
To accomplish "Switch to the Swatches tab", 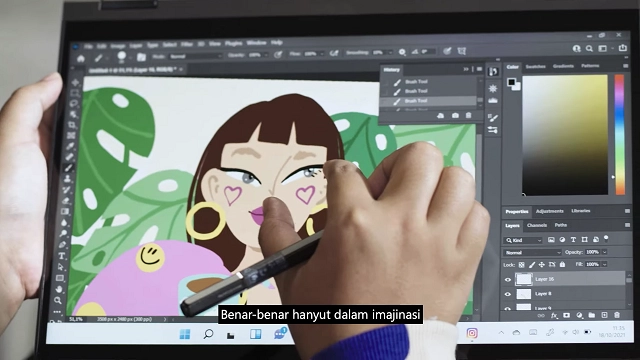I will click(x=536, y=67).
